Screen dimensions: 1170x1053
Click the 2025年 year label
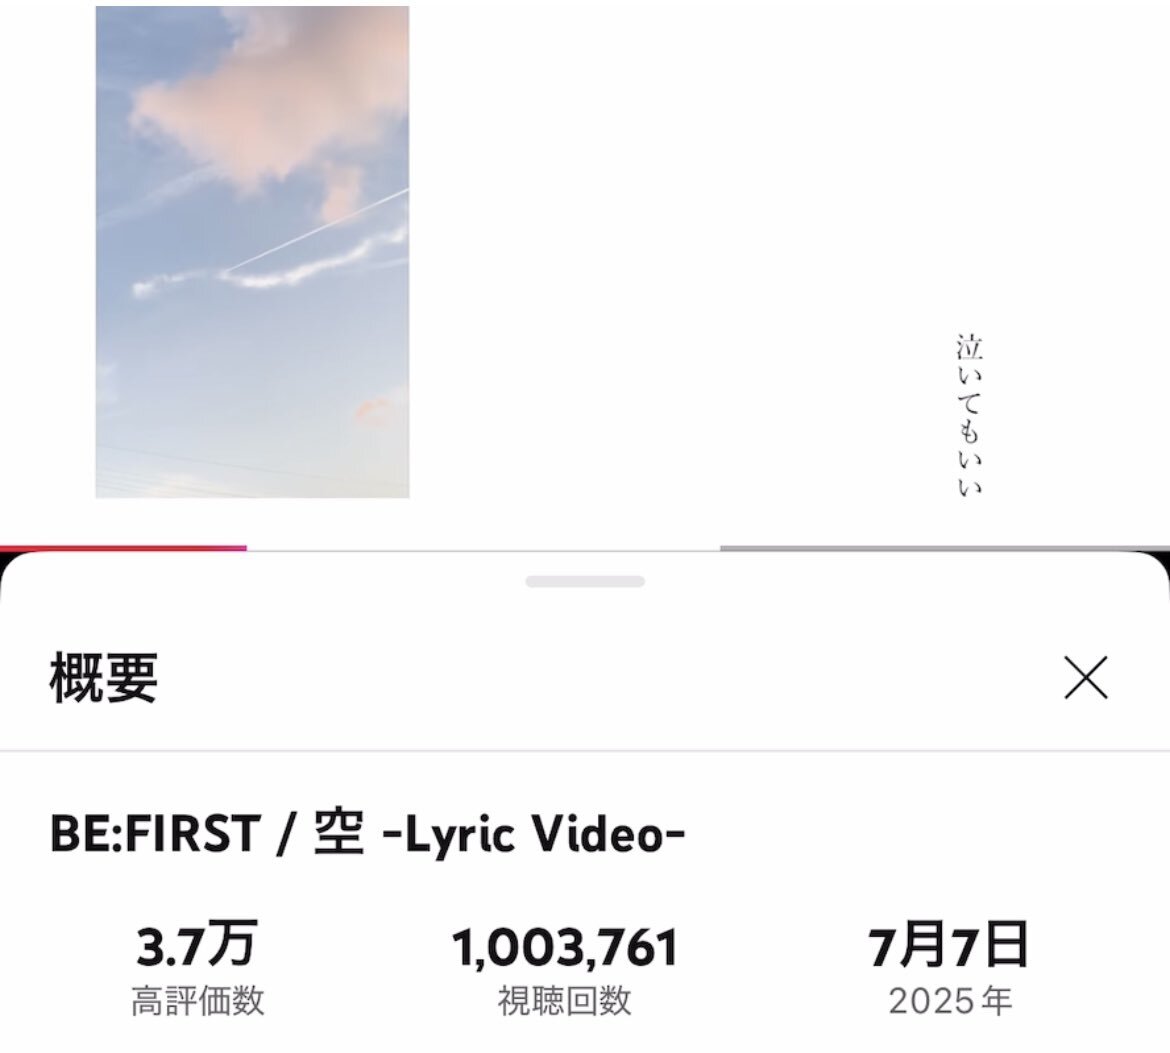pyautogui.click(x=950, y=1001)
